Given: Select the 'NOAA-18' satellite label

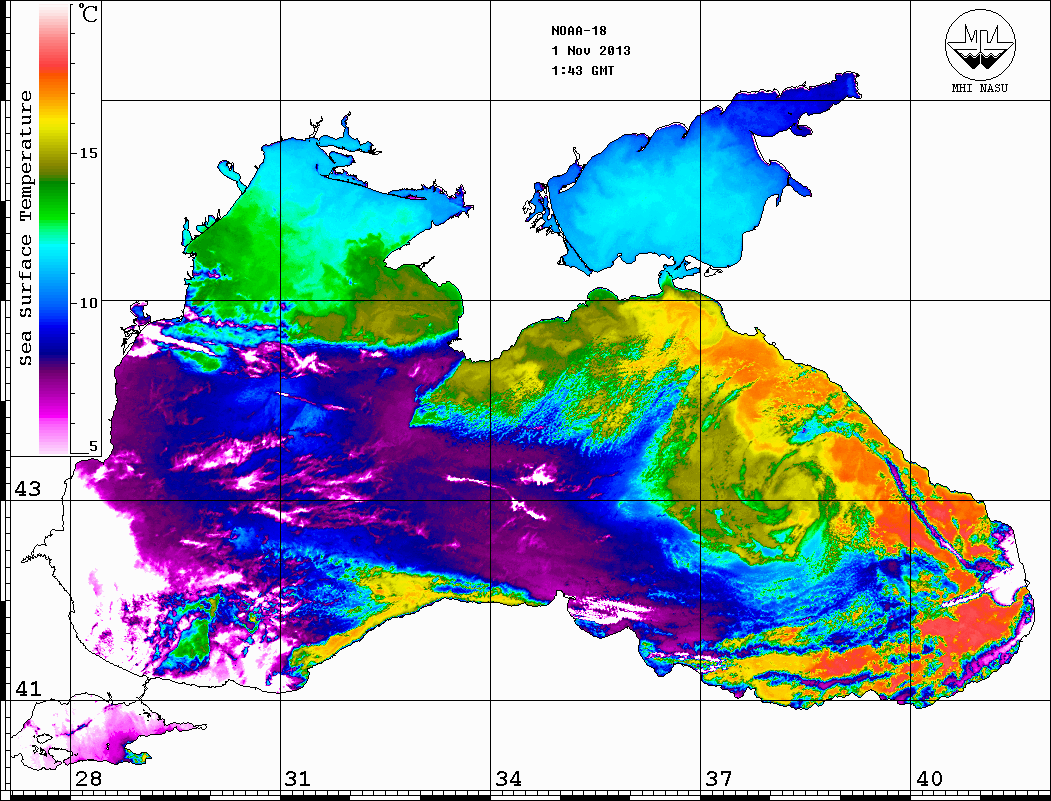Looking at the screenshot, I should [x=579, y=31].
